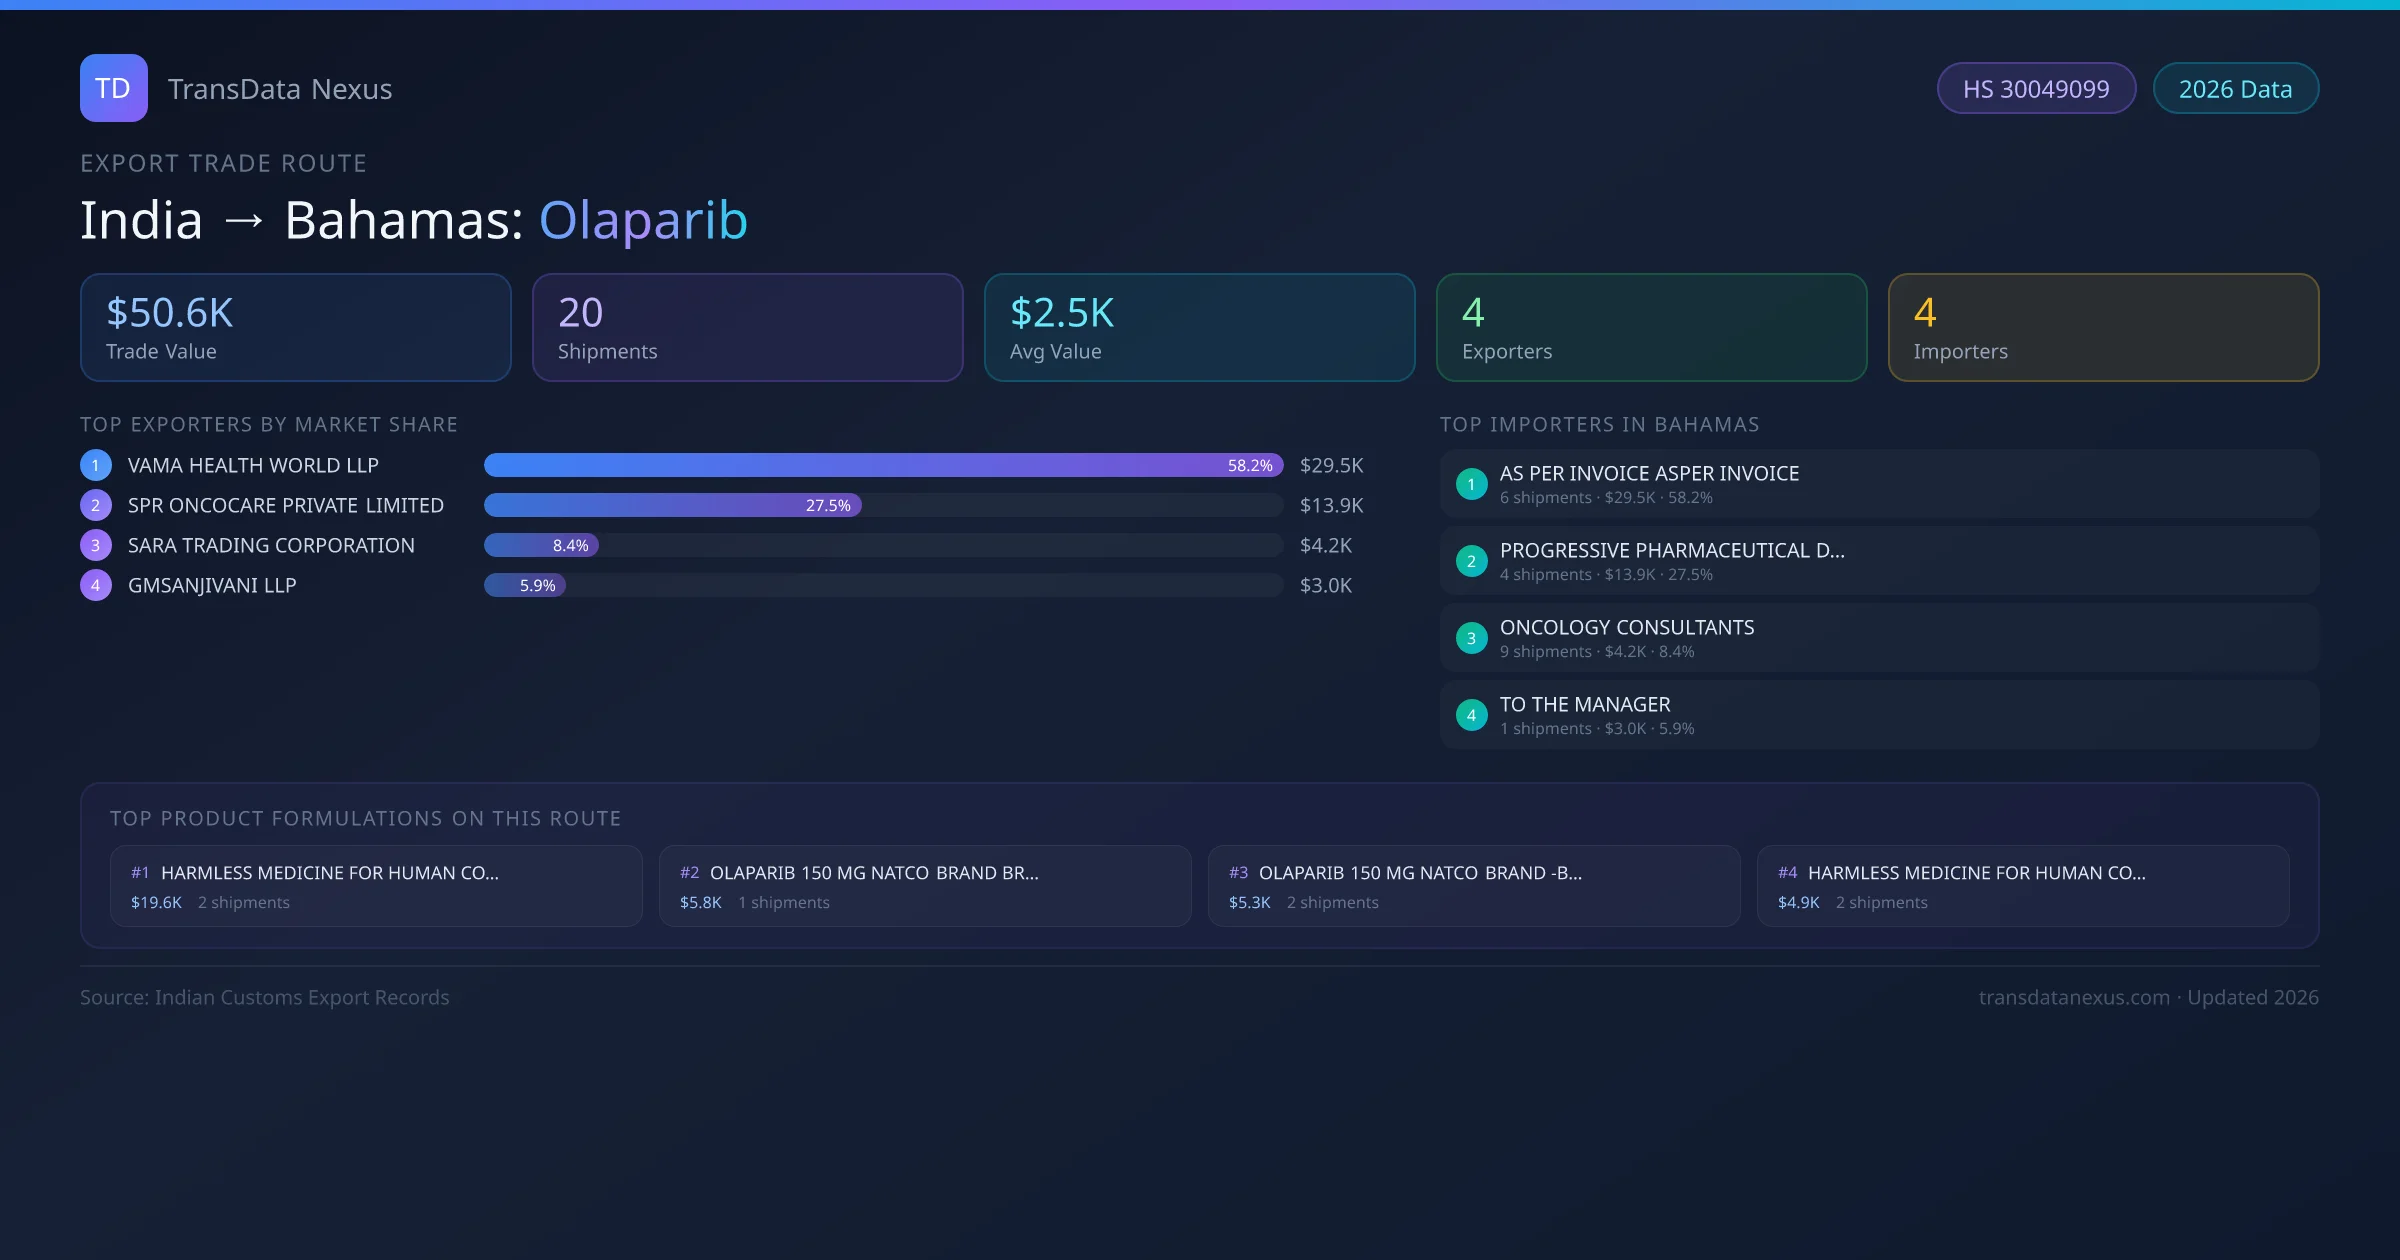This screenshot has width=2400, height=1260.
Task: Click the 2026 Data pill
Action: point(2235,89)
